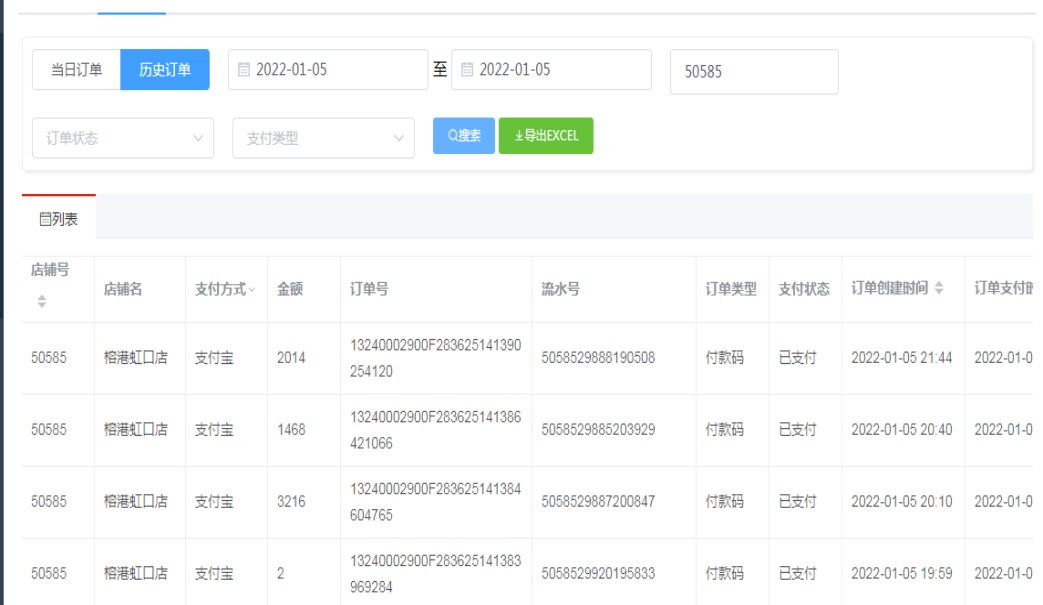Click serial number 5058529887200847

[598, 502]
